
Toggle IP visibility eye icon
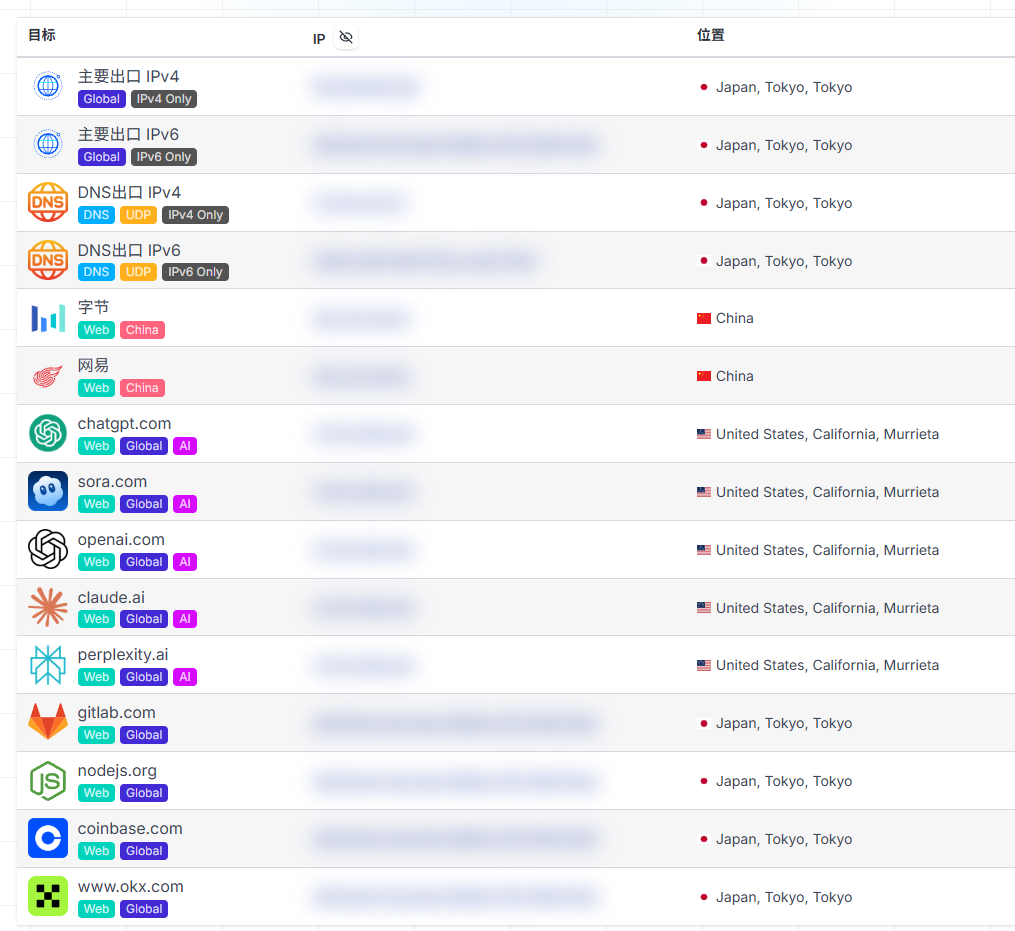click(x=346, y=38)
